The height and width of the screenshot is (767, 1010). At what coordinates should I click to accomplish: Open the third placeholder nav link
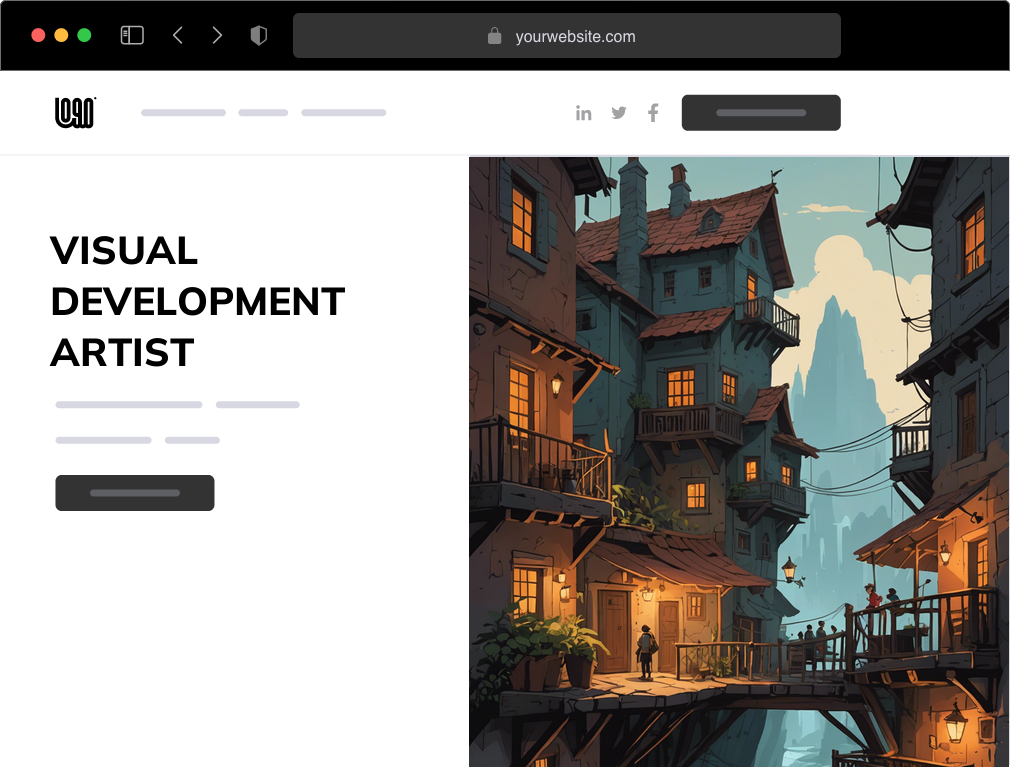pyautogui.click(x=344, y=113)
